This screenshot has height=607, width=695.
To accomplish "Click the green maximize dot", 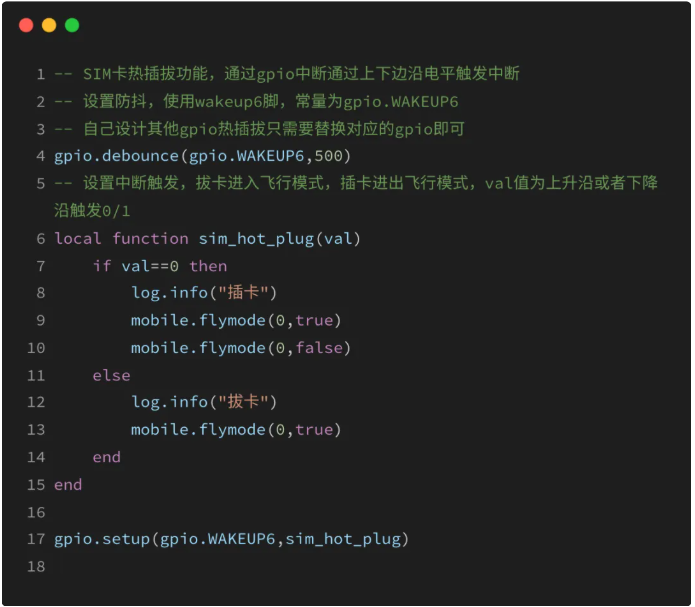I will pyautogui.click(x=72, y=25).
